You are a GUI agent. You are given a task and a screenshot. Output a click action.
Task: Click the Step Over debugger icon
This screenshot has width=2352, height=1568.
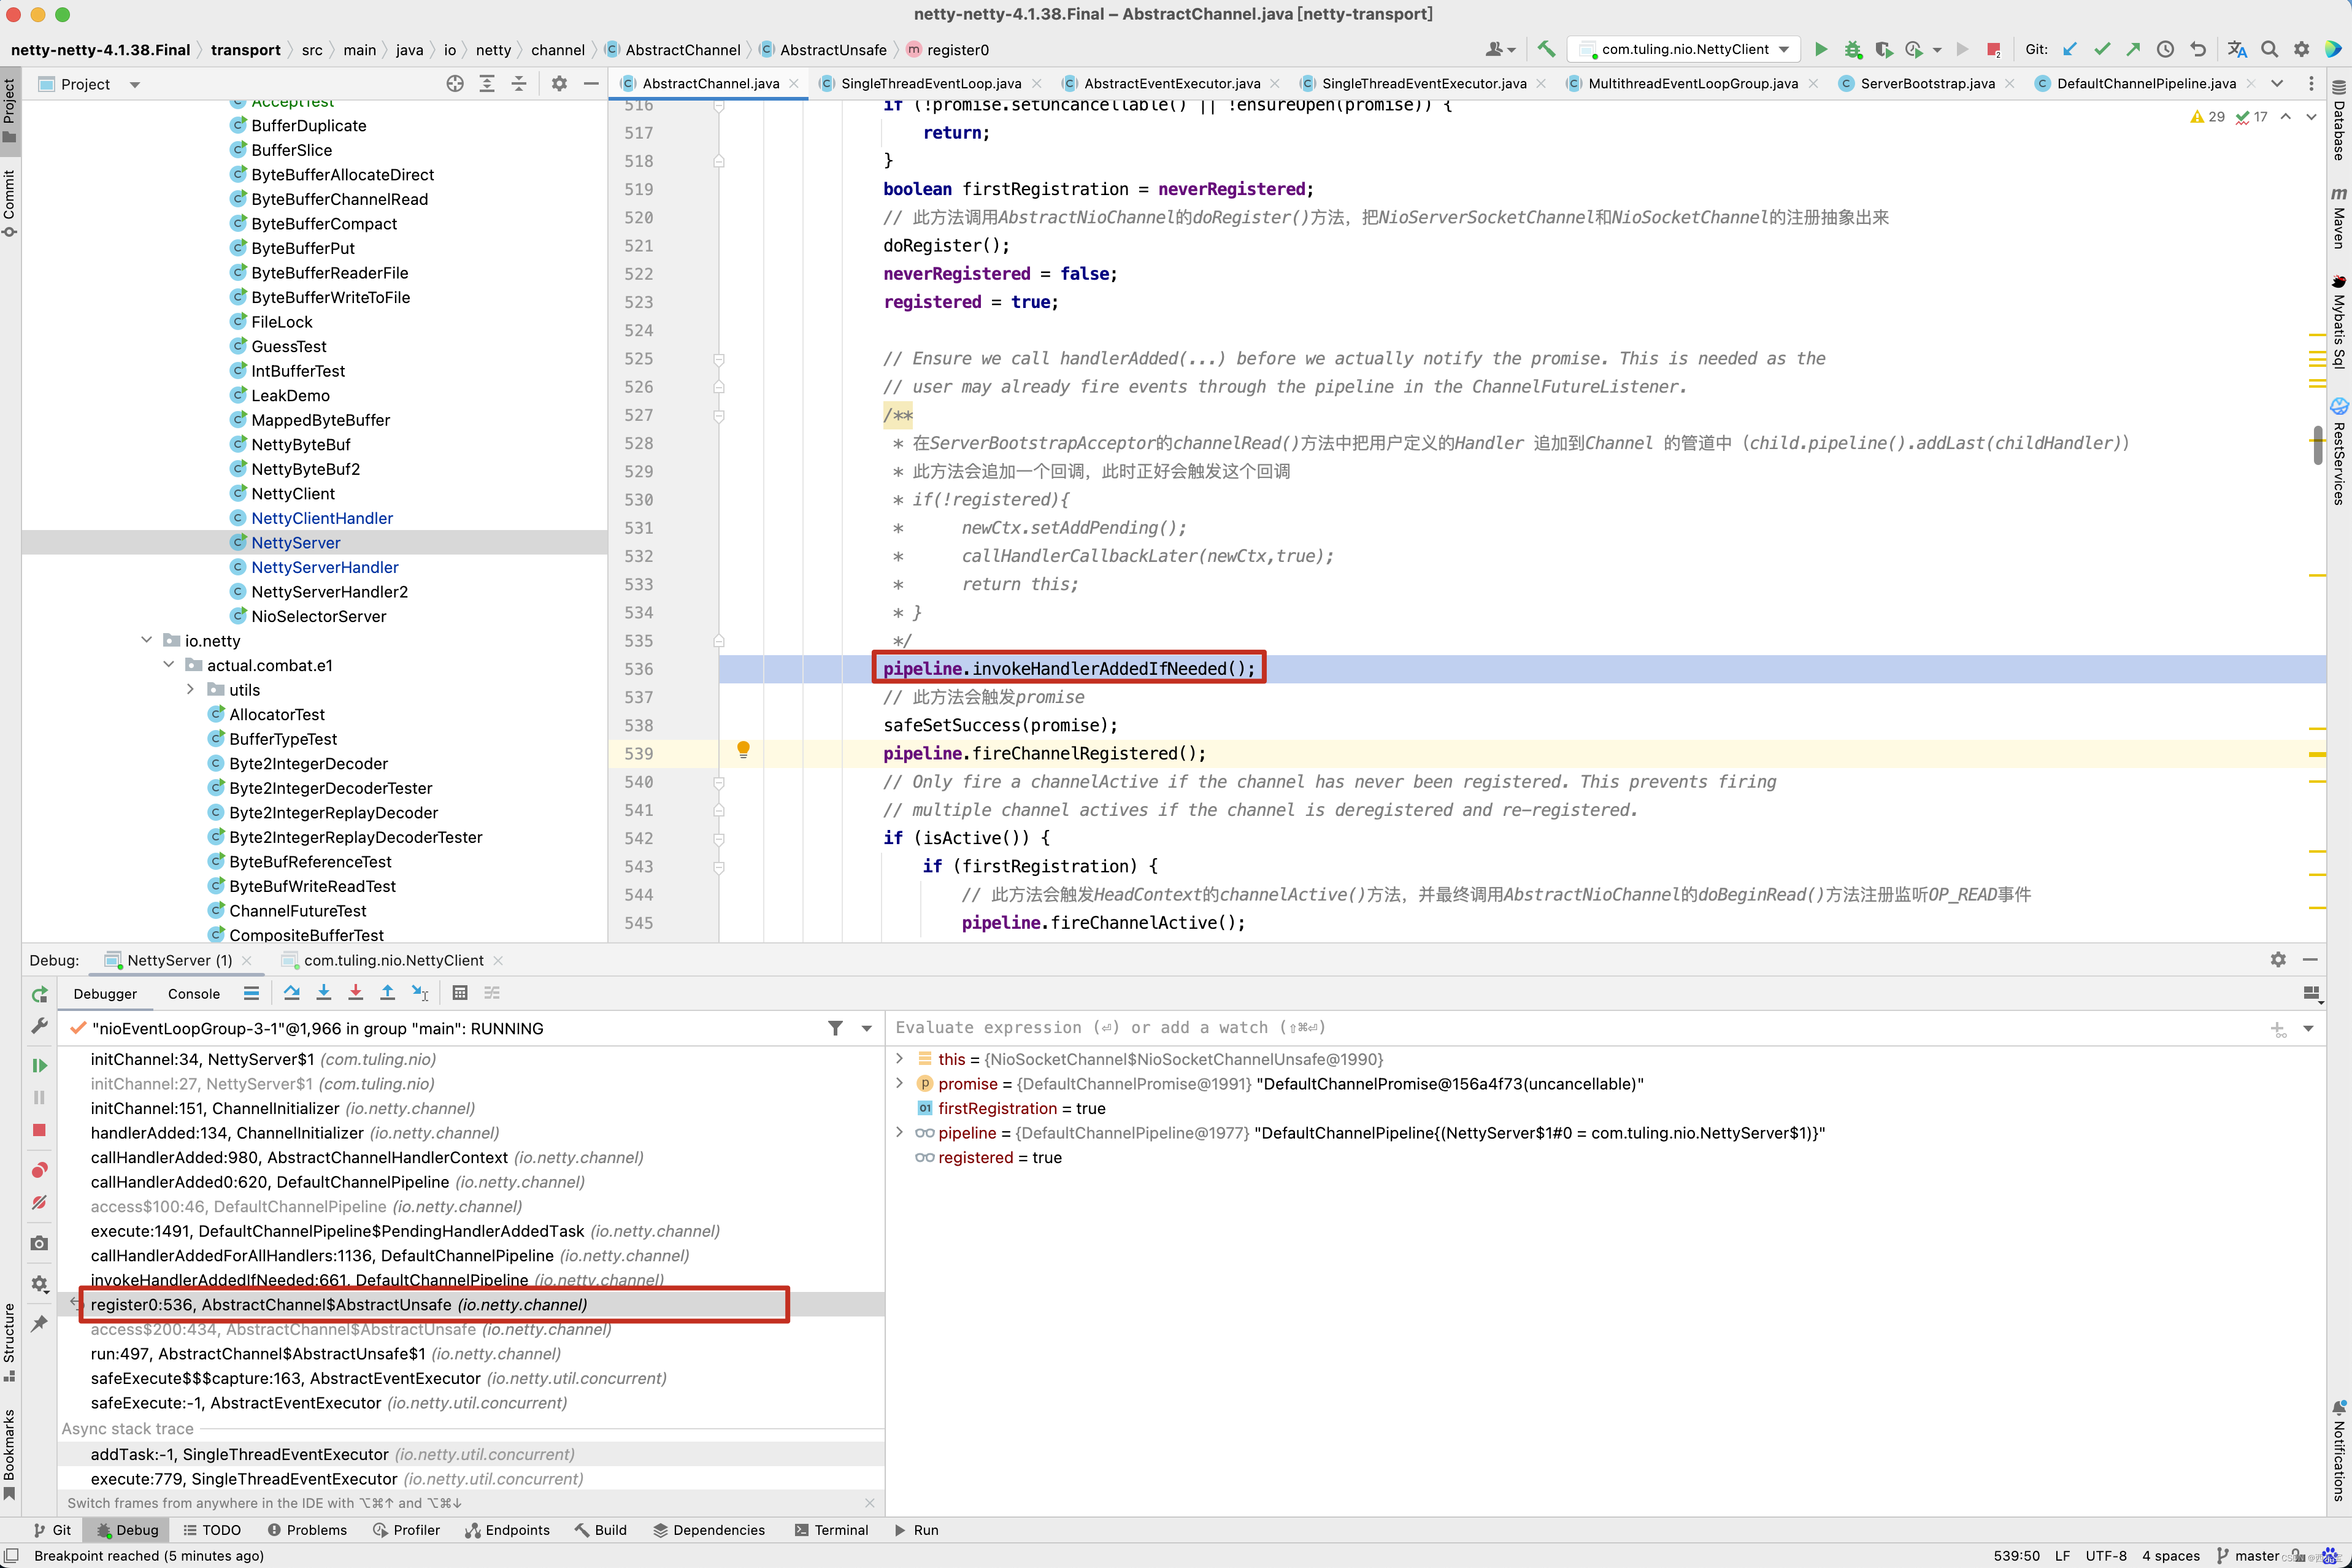click(291, 993)
